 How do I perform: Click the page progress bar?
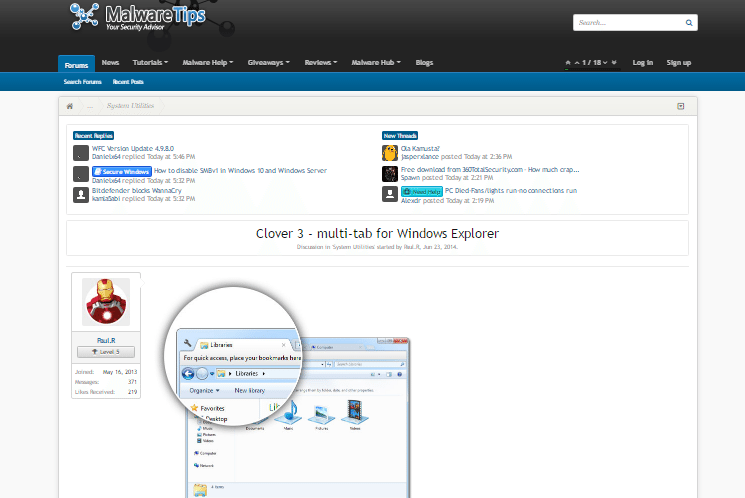[x=592, y=69]
